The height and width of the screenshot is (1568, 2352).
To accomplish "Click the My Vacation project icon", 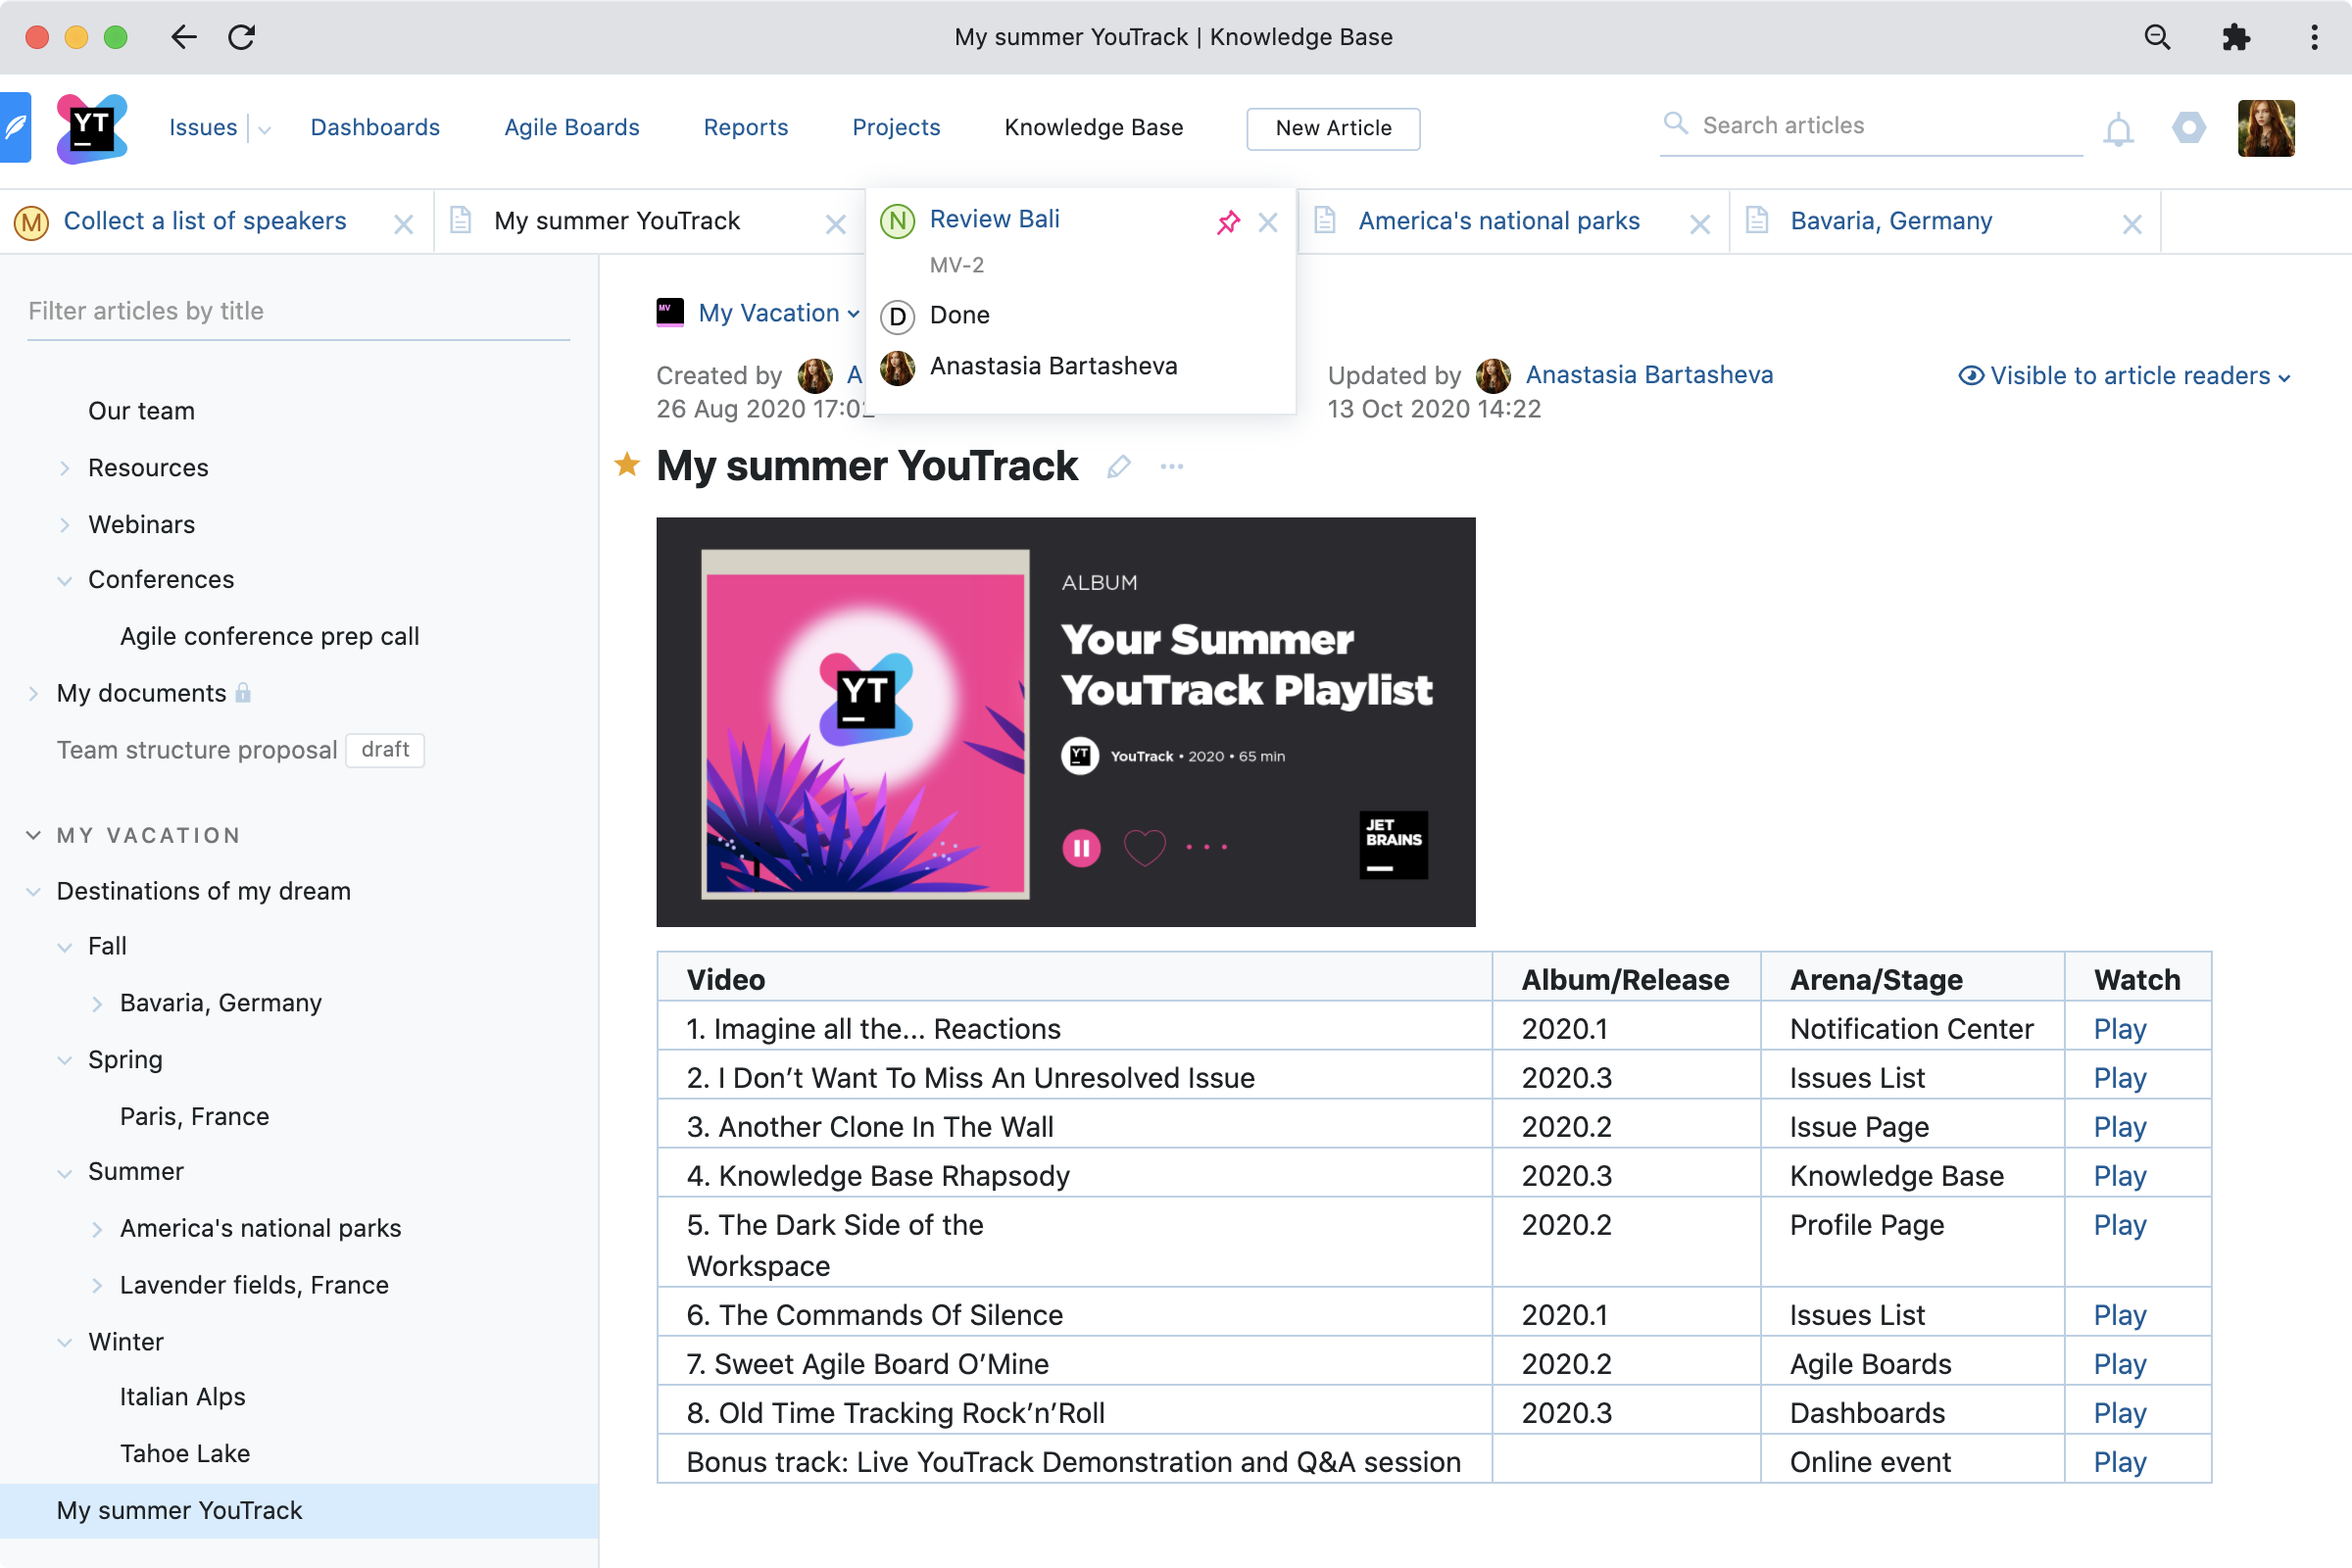I will 669,312.
